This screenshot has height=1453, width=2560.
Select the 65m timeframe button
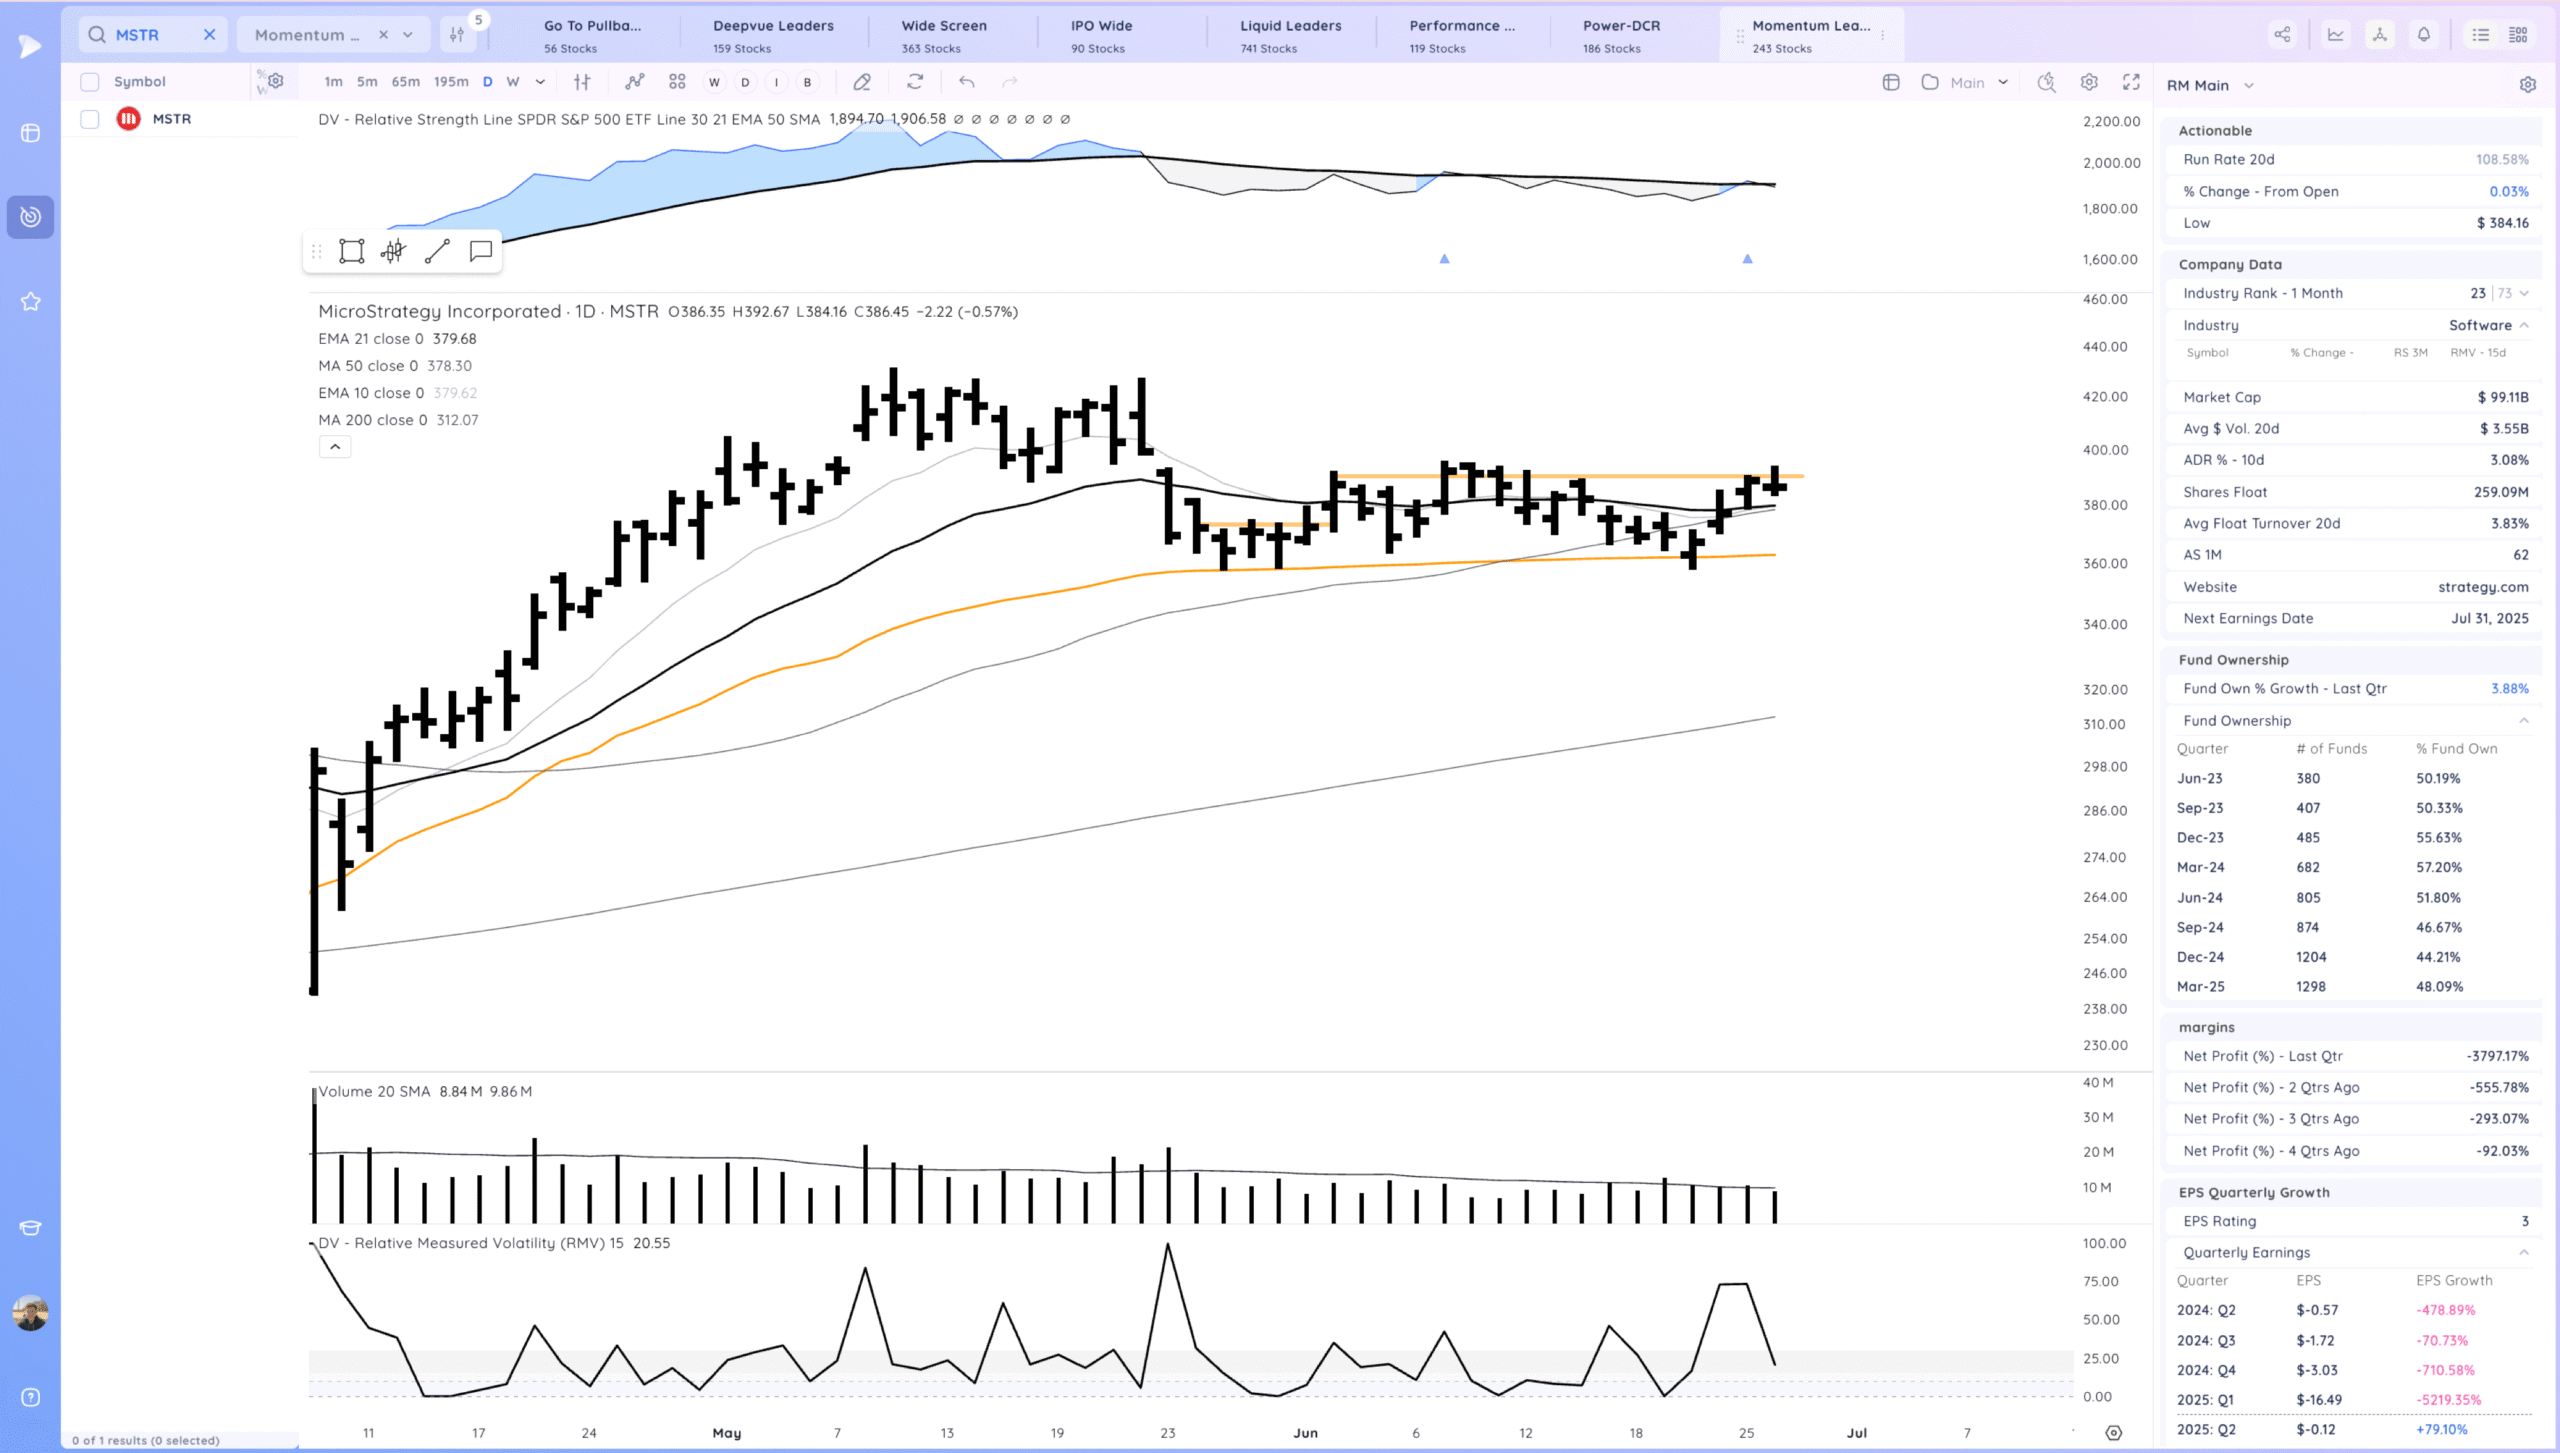click(405, 82)
